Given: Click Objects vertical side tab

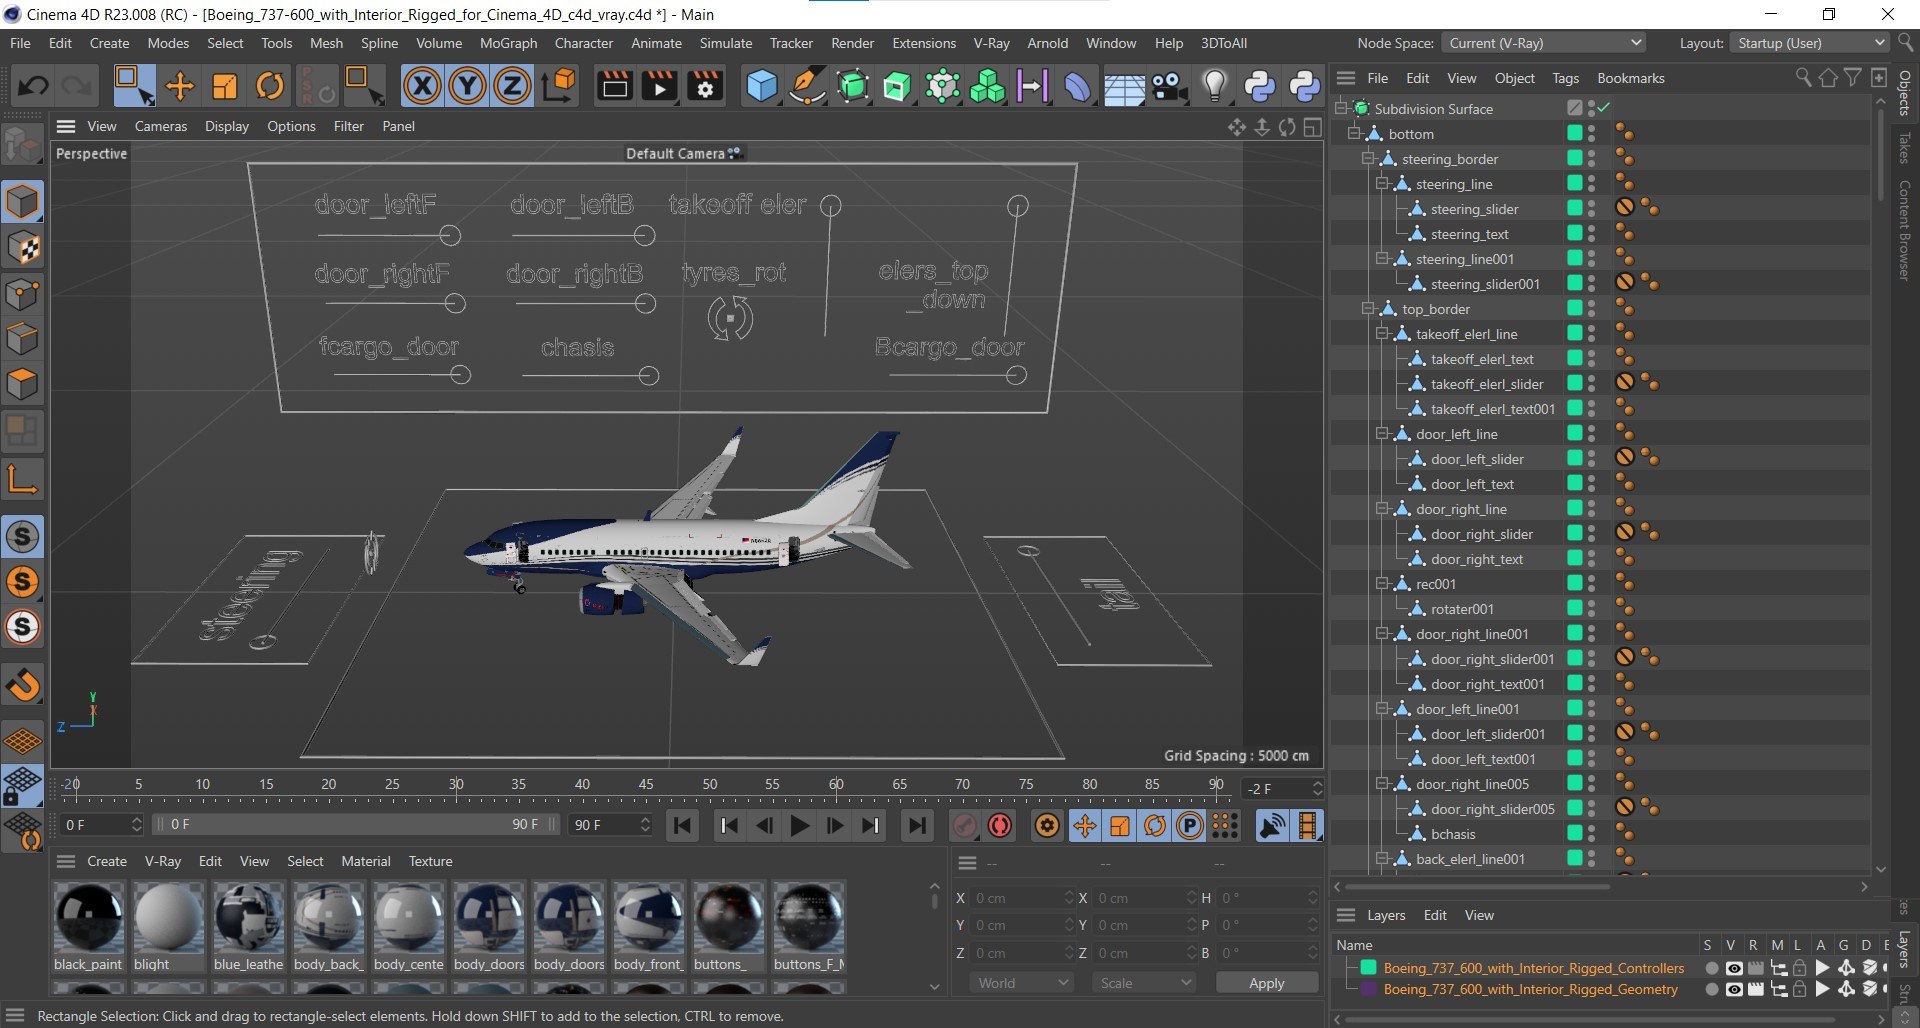Looking at the screenshot, I should tap(1905, 93).
